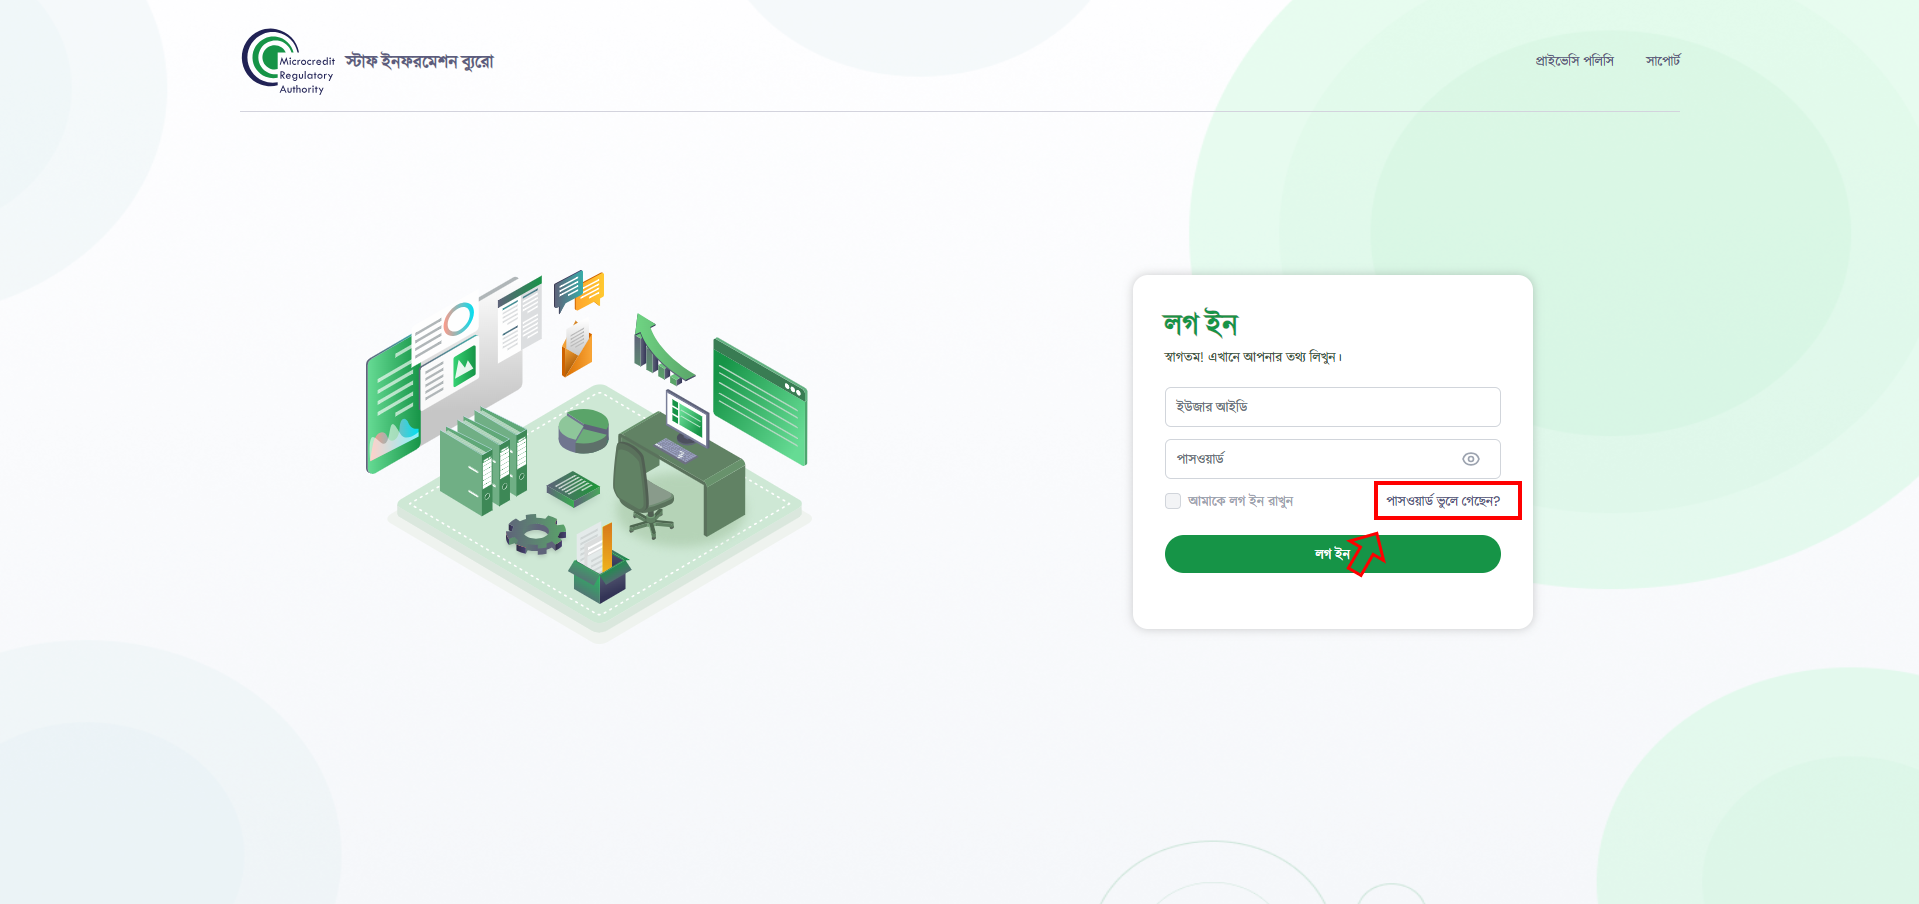The image size is (1919, 904).
Task: Click the green file binders graphic
Action: 484,461
